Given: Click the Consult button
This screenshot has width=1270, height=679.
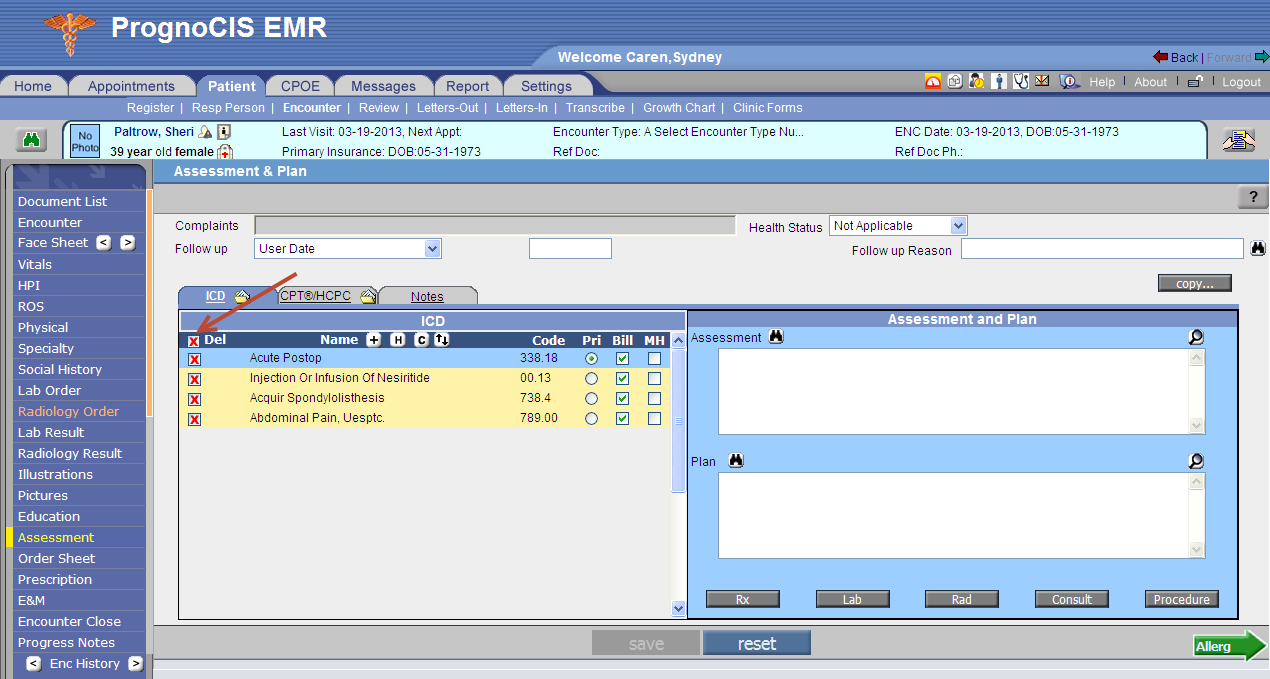Looking at the screenshot, I should click(x=1072, y=599).
